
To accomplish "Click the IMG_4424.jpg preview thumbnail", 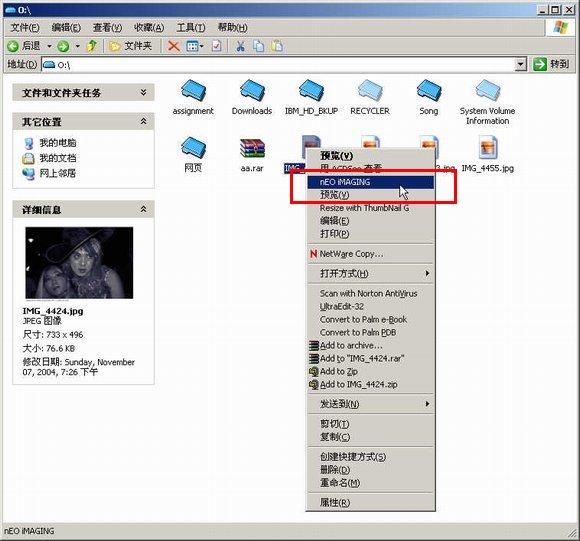I will click(79, 263).
